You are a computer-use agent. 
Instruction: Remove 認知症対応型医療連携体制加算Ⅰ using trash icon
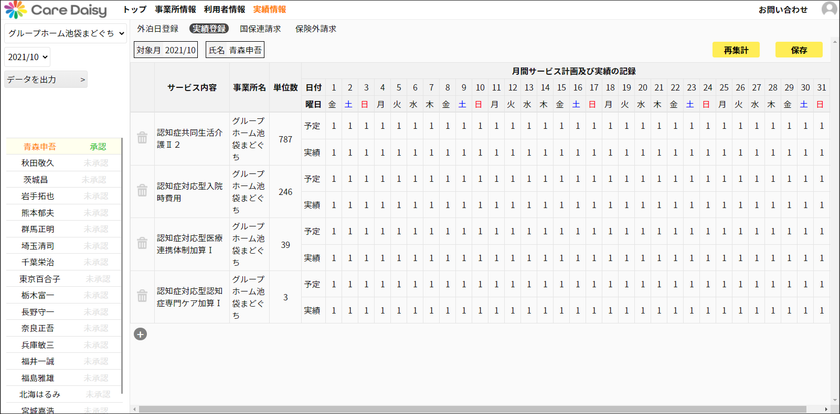coord(142,243)
